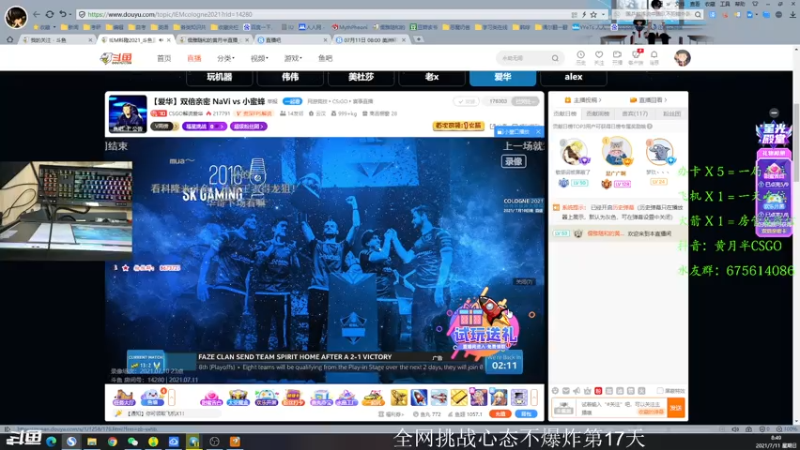
Task: Click the orange 充值 recharge button
Action: pyautogui.click(x=500, y=414)
